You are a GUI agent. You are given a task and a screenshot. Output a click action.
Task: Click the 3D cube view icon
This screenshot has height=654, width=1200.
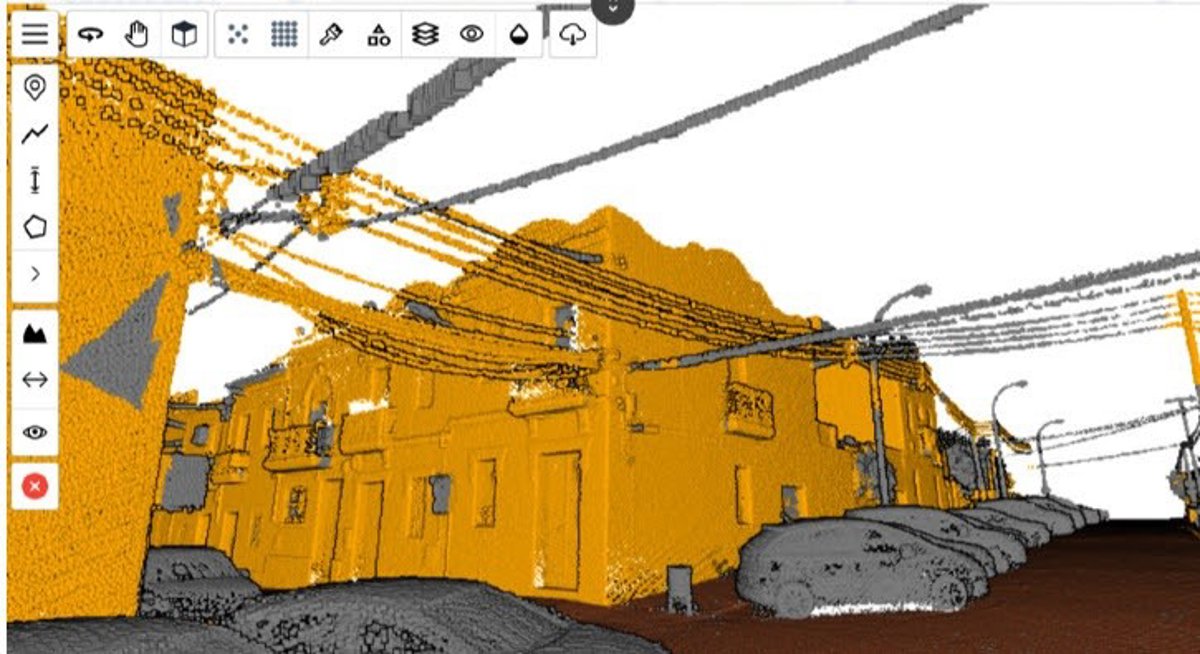click(184, 35)
